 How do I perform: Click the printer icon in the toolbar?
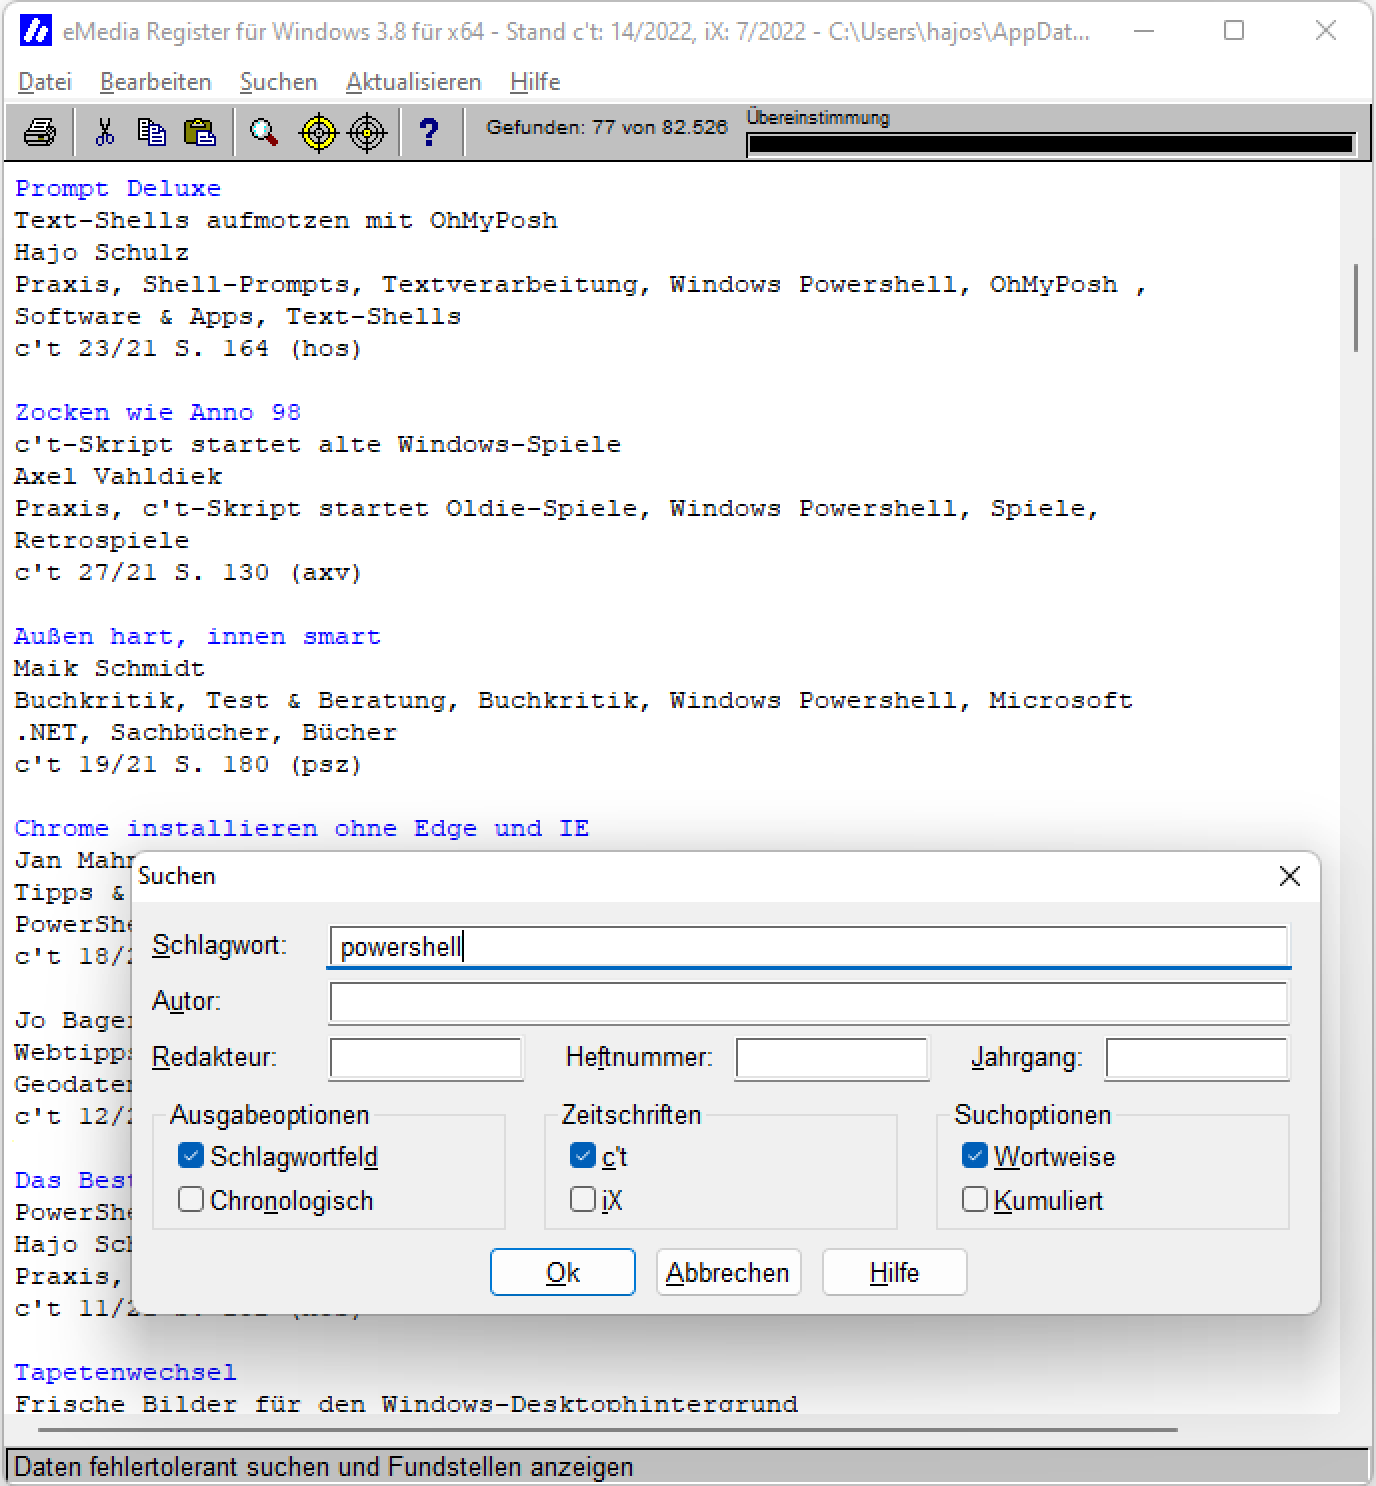click(x=40, y=132)
